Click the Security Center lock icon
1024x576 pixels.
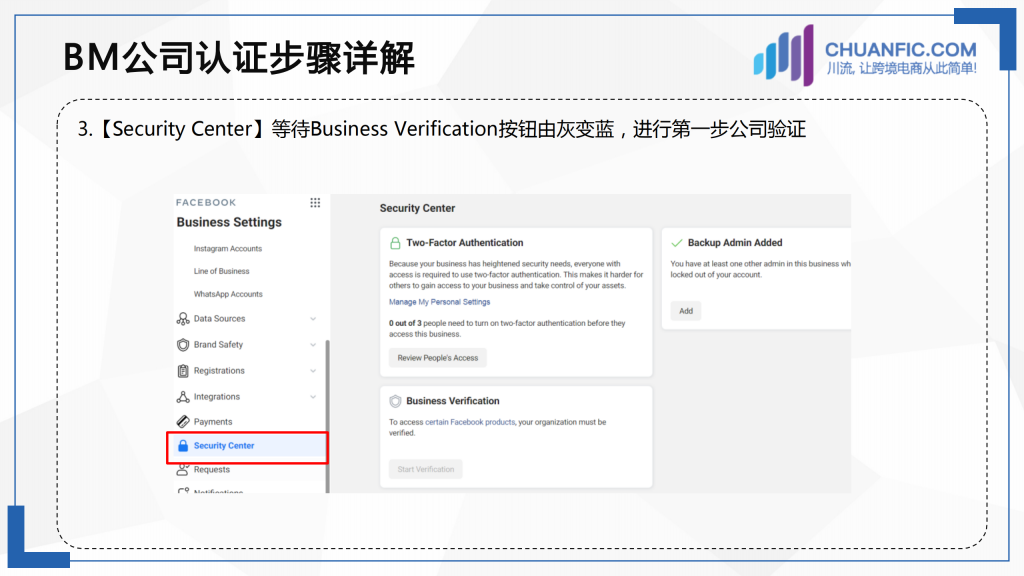[x=183, y=445]
